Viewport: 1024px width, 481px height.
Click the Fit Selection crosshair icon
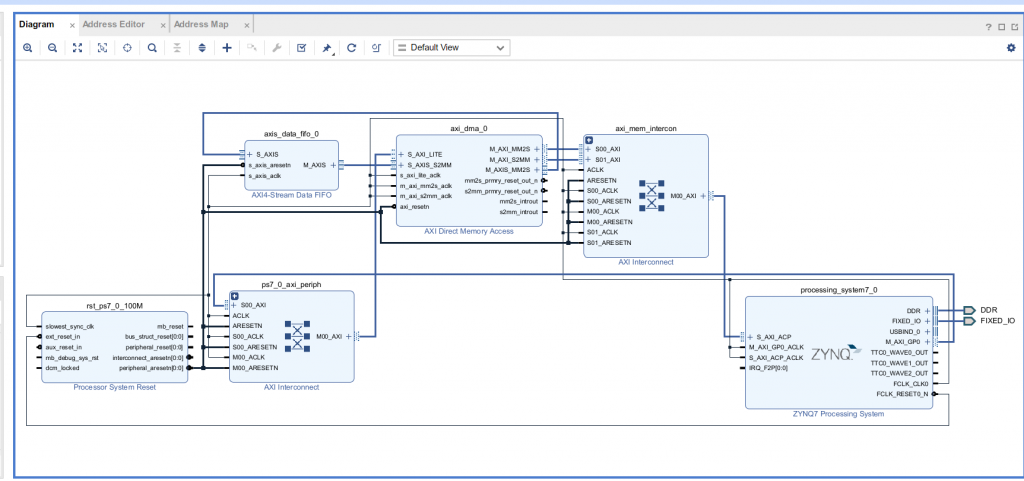pyautogui.click(x=127, y=48)
